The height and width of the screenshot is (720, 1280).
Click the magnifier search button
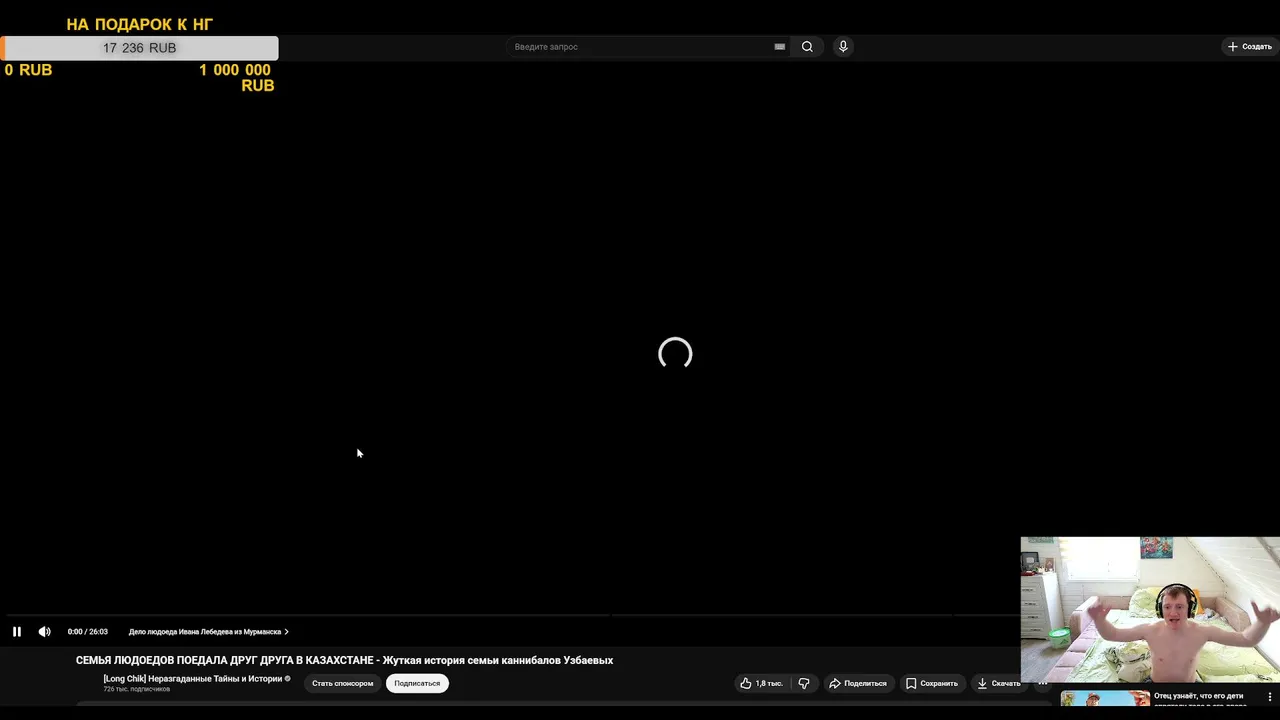(807, 47)
